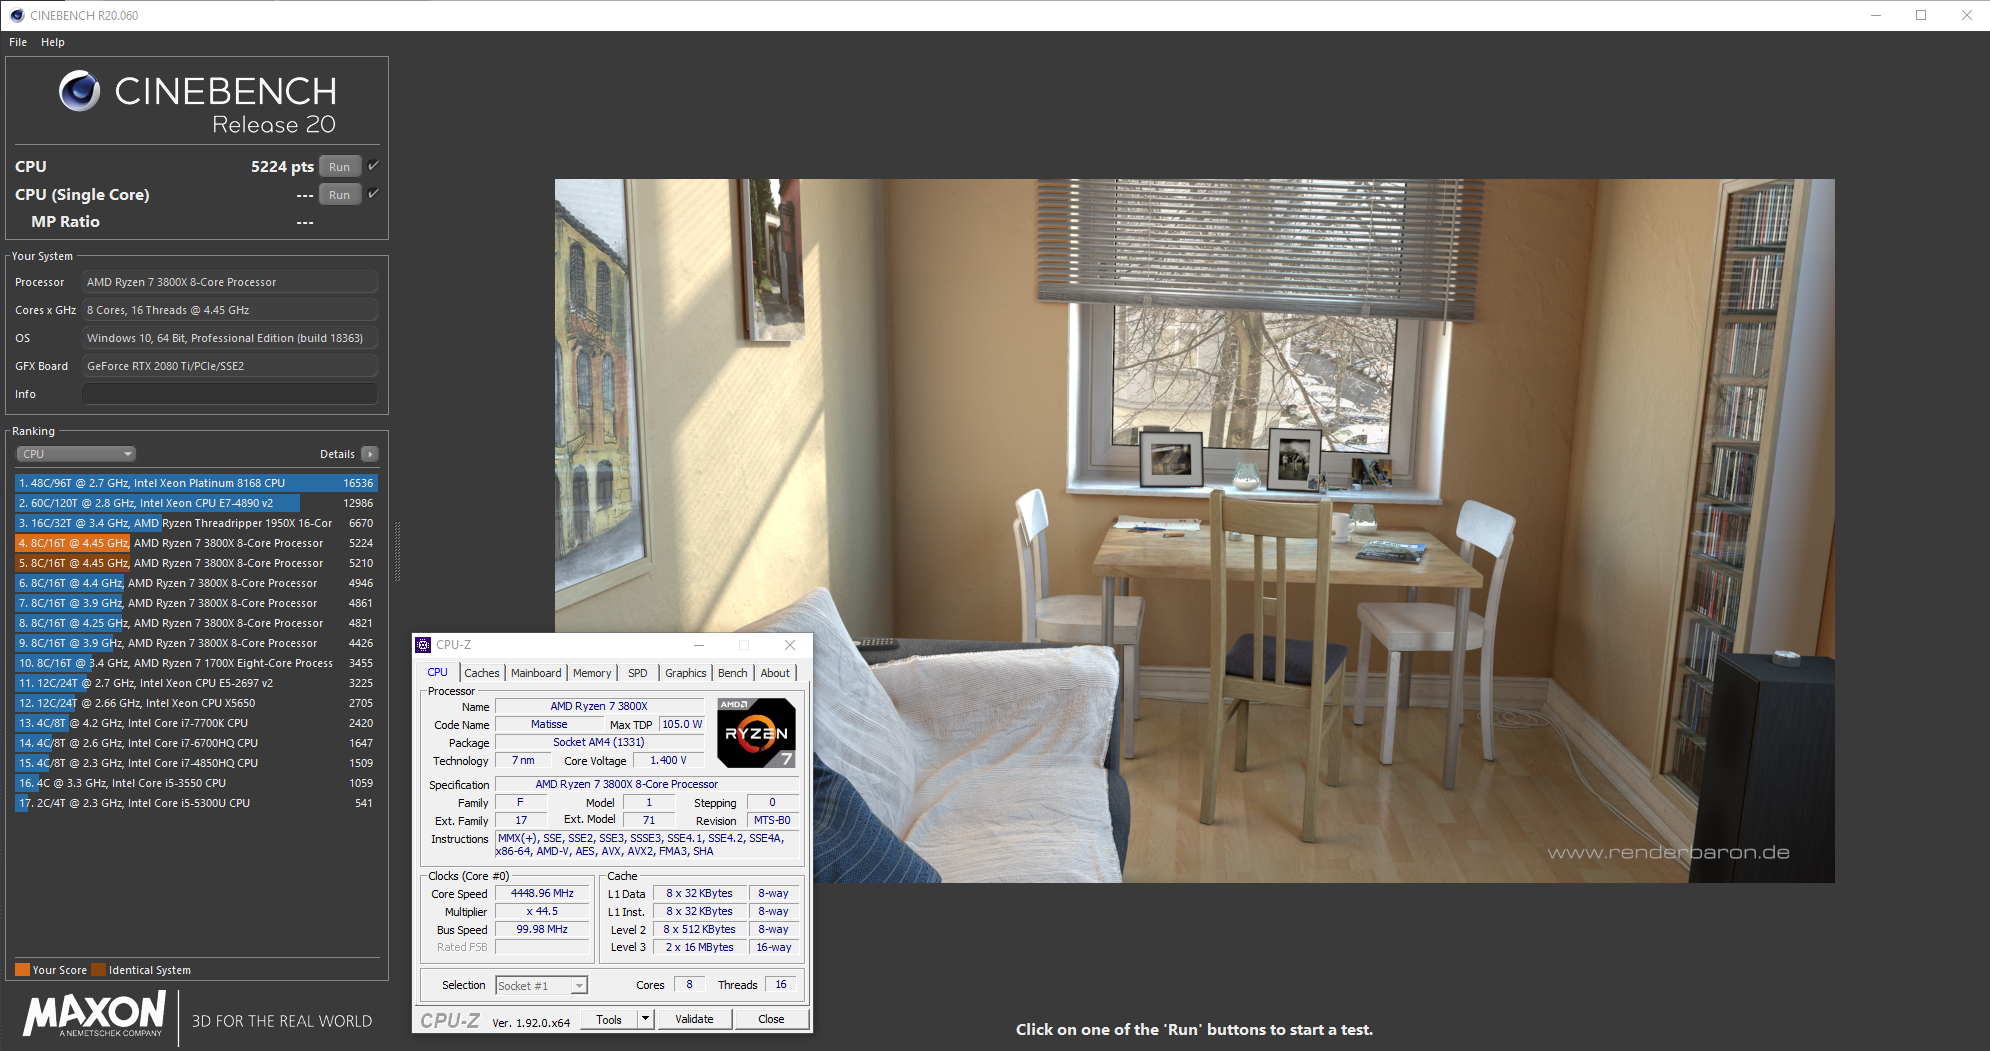Click the CPU-Z window title icon

424,645
